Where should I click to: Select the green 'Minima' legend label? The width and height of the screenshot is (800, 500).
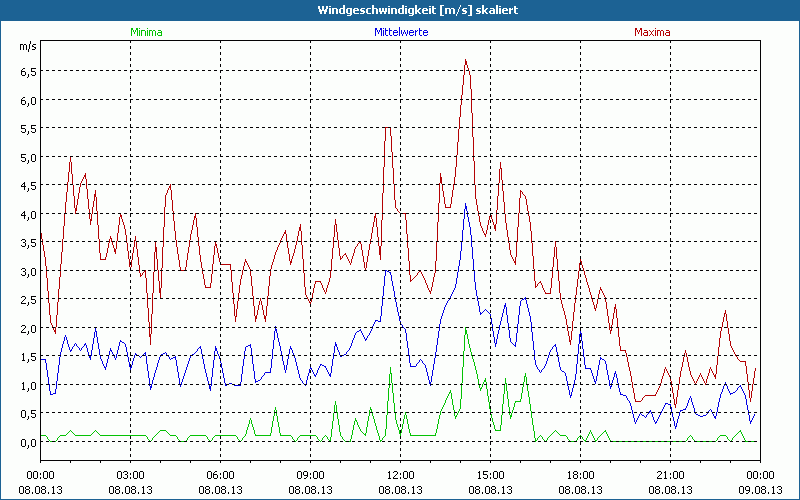146,32
